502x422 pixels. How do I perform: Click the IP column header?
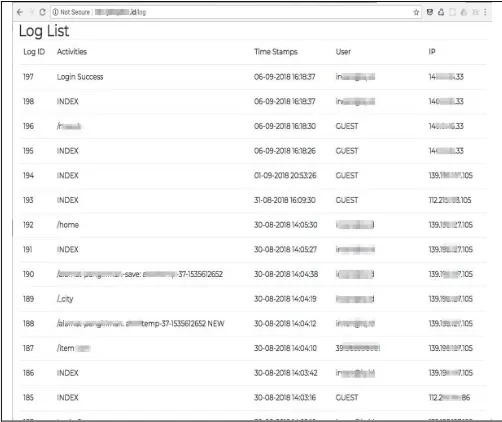(x=432, y=52)
